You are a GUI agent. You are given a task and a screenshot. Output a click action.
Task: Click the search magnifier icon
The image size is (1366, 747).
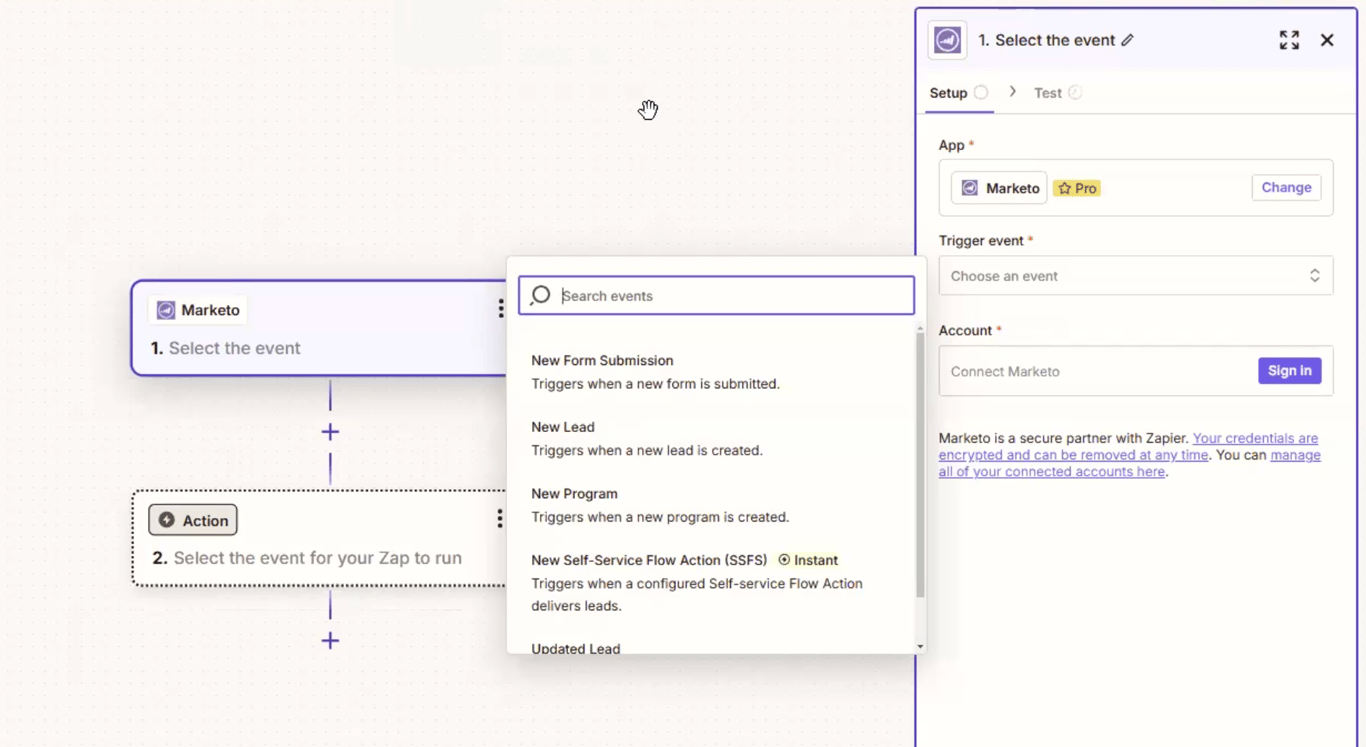click(540, 295)
